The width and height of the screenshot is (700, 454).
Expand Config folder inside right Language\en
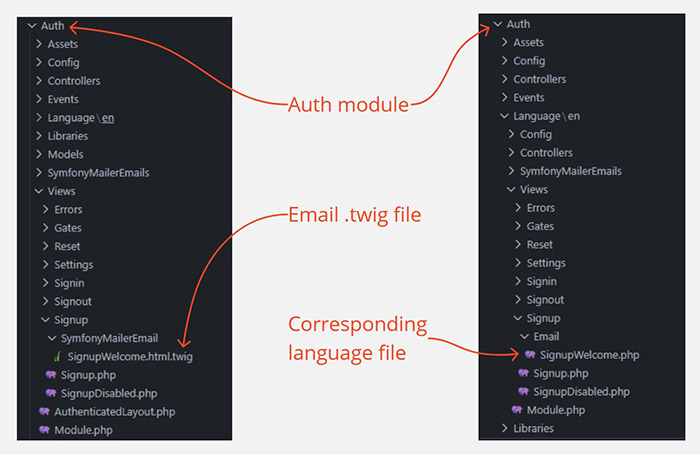click(x=511, y=134)
